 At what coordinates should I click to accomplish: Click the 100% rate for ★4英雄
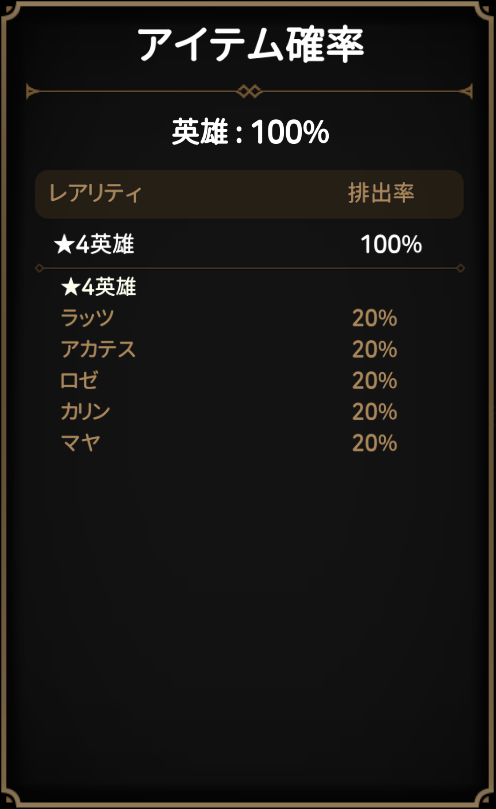click(391, 245)
